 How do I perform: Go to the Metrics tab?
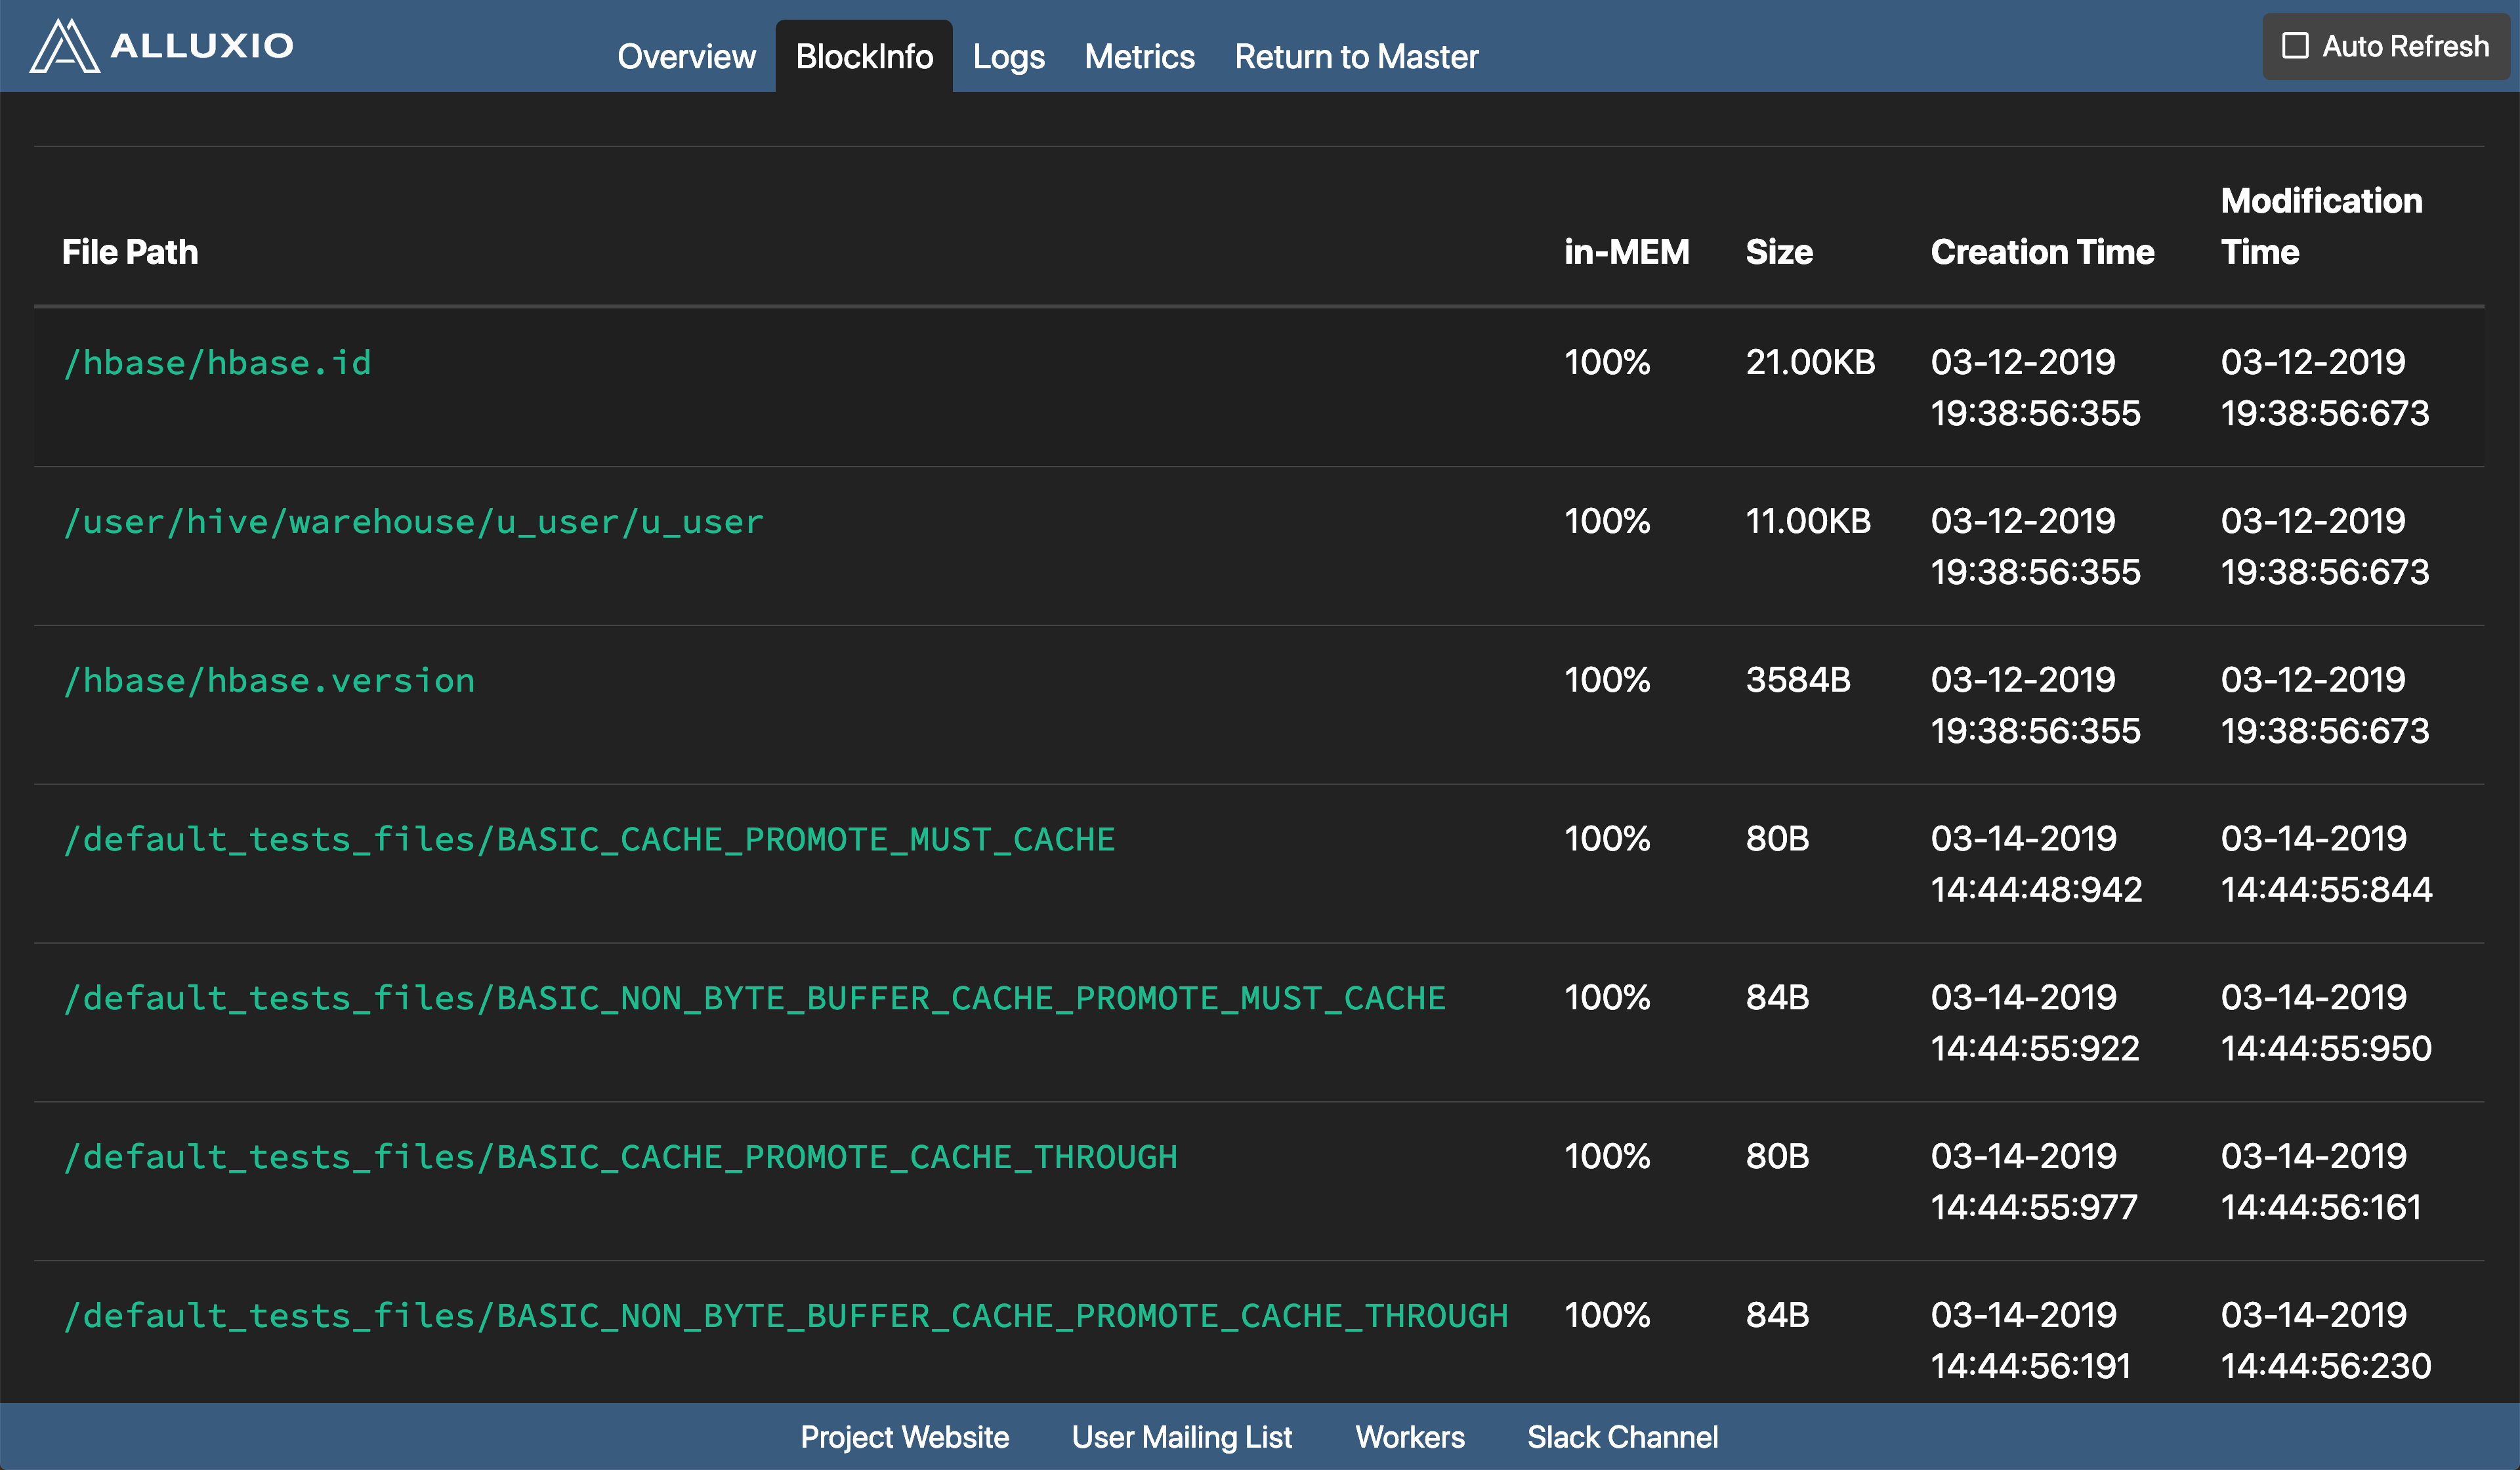[1139, 57]
